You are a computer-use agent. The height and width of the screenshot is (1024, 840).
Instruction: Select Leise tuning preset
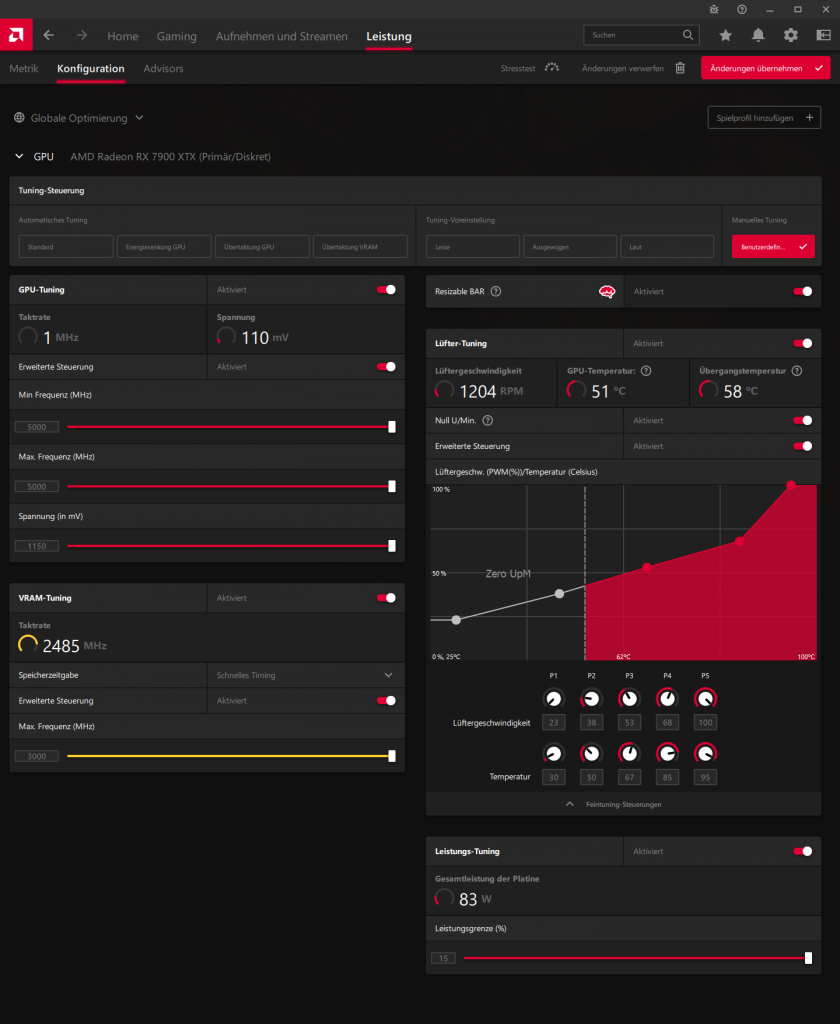click(x=473, y=247)
